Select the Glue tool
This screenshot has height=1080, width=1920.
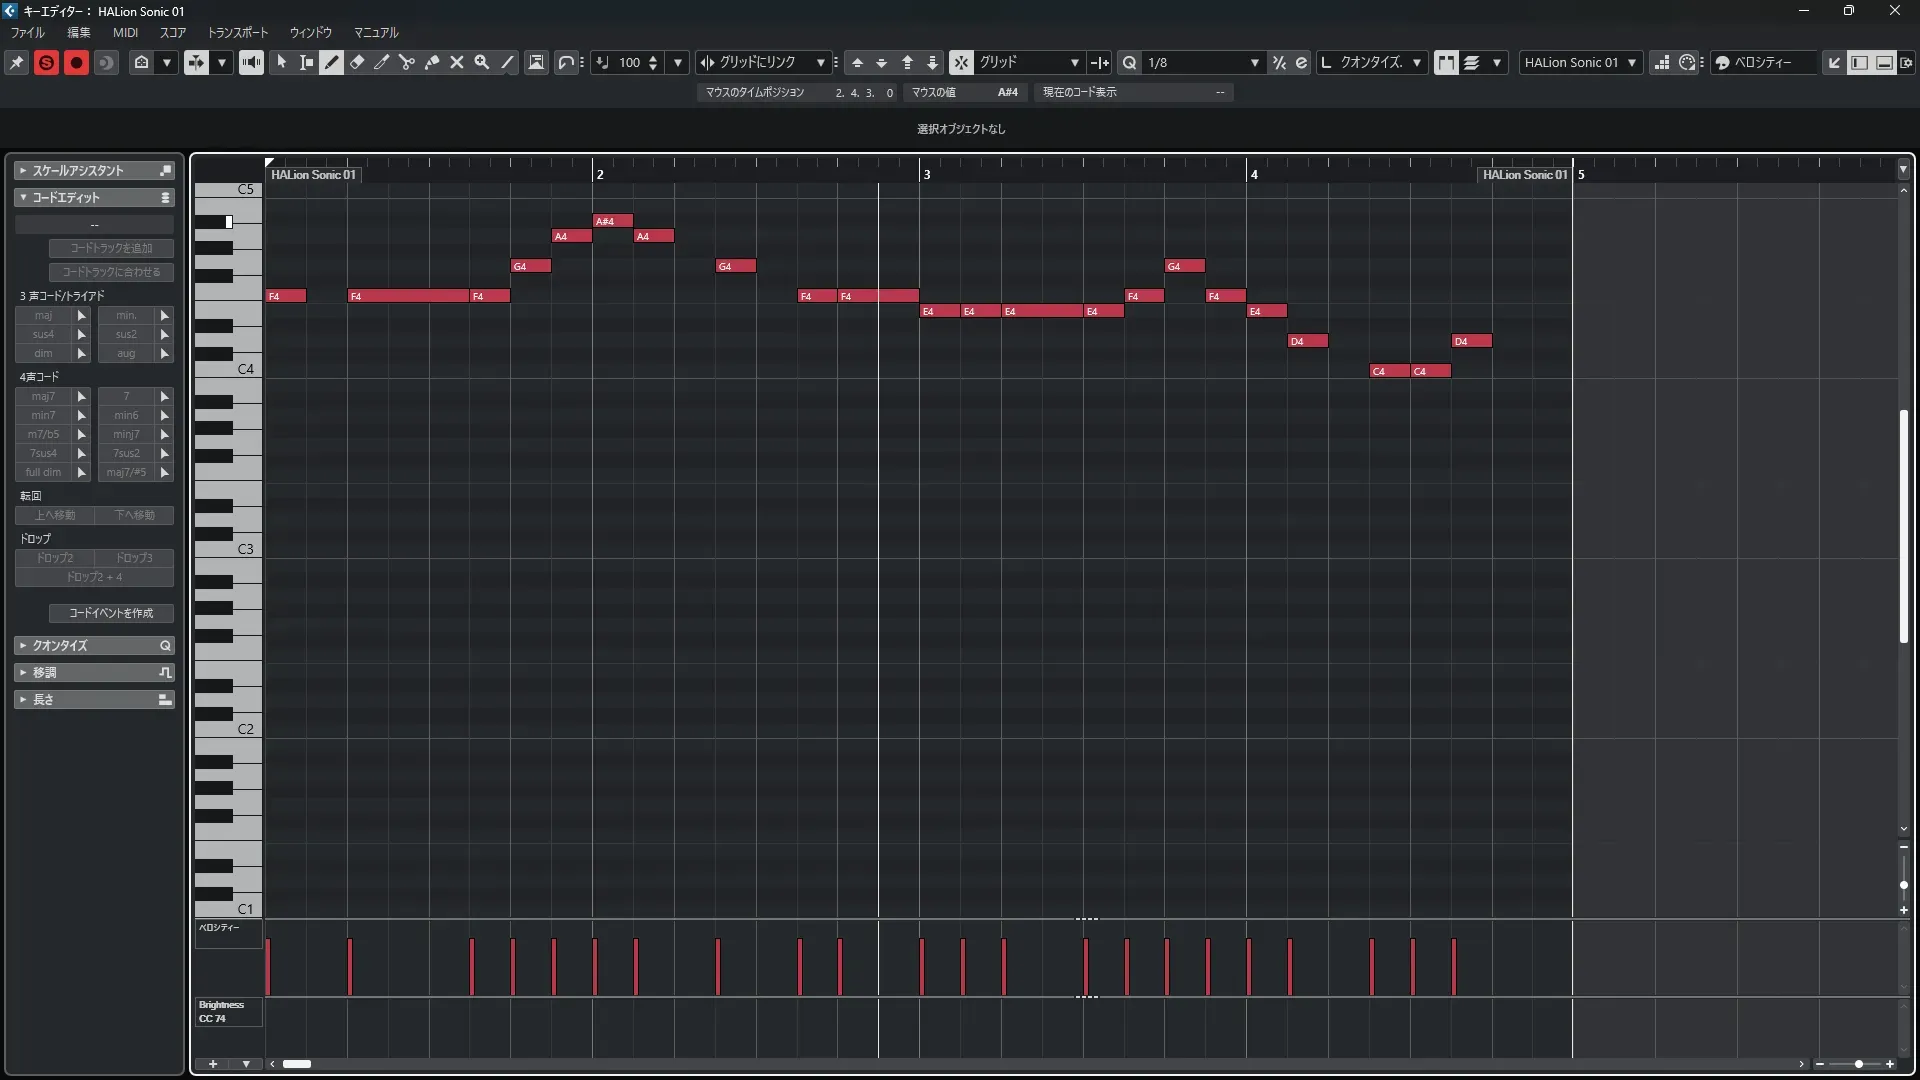[x=432, y=62]
